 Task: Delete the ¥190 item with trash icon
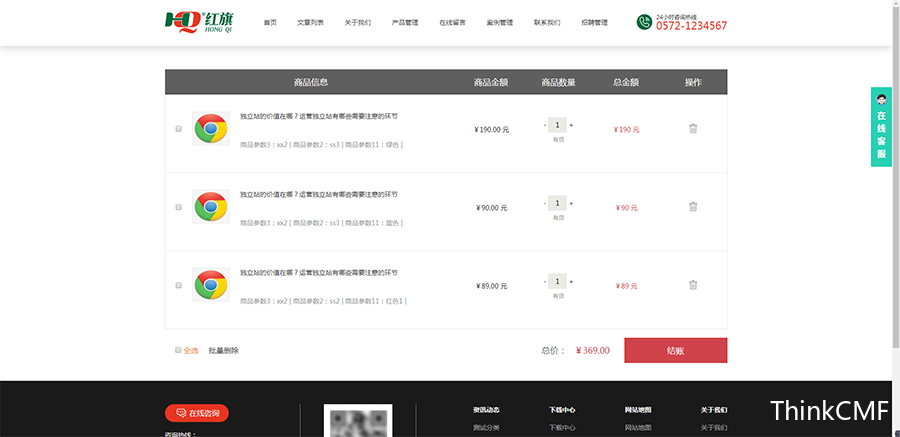coord(693,128)
